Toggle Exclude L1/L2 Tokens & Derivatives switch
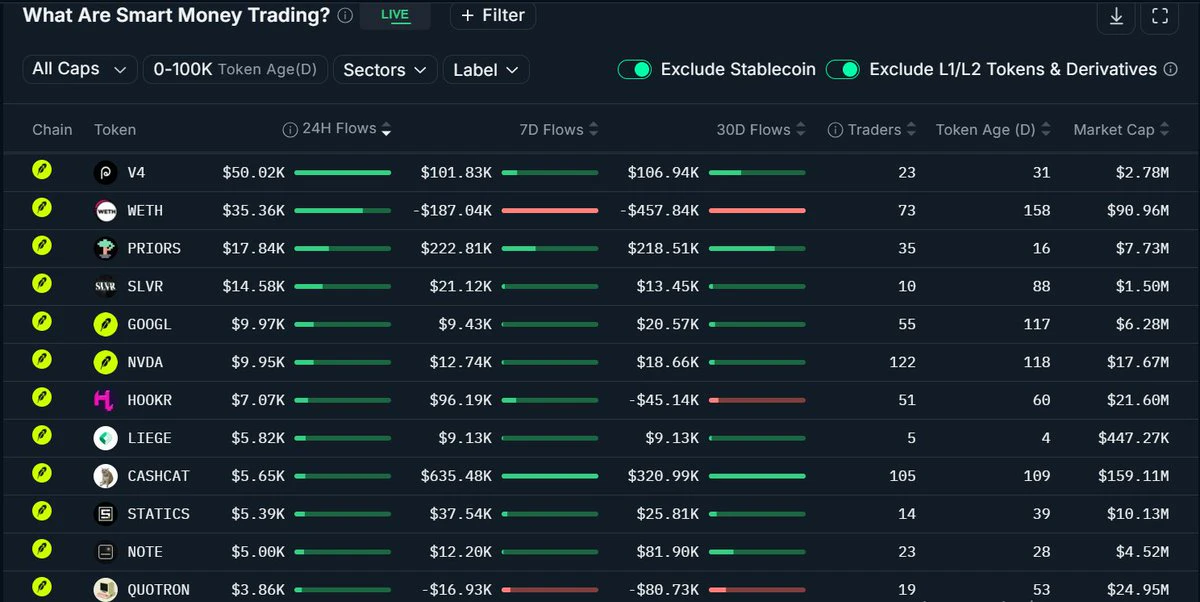 843,69
